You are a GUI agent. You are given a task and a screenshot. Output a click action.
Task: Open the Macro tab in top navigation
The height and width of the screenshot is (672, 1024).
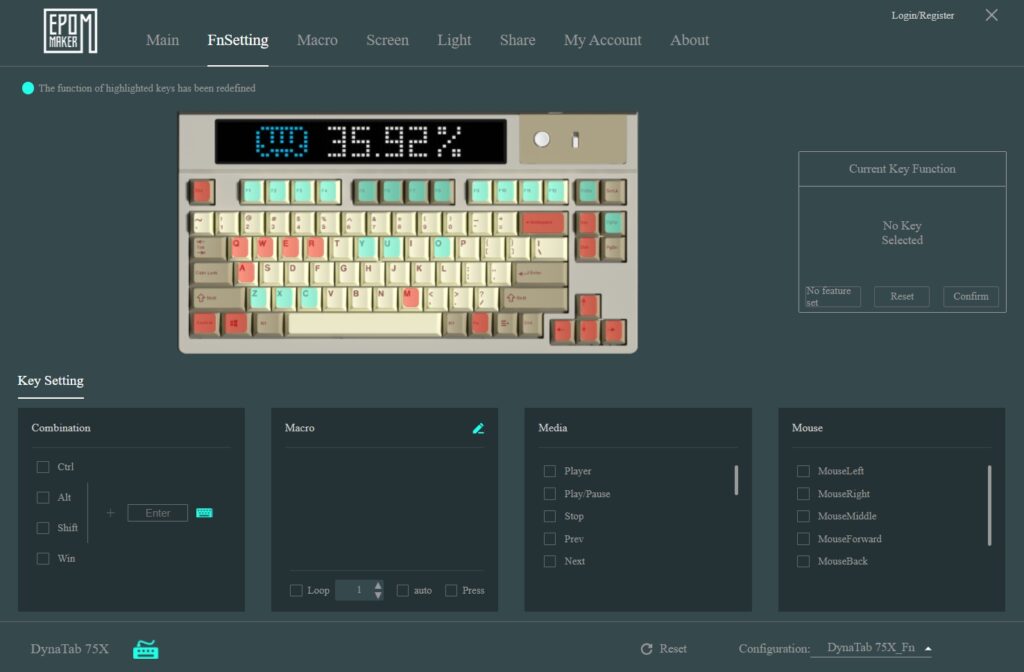tap(317, 40)
